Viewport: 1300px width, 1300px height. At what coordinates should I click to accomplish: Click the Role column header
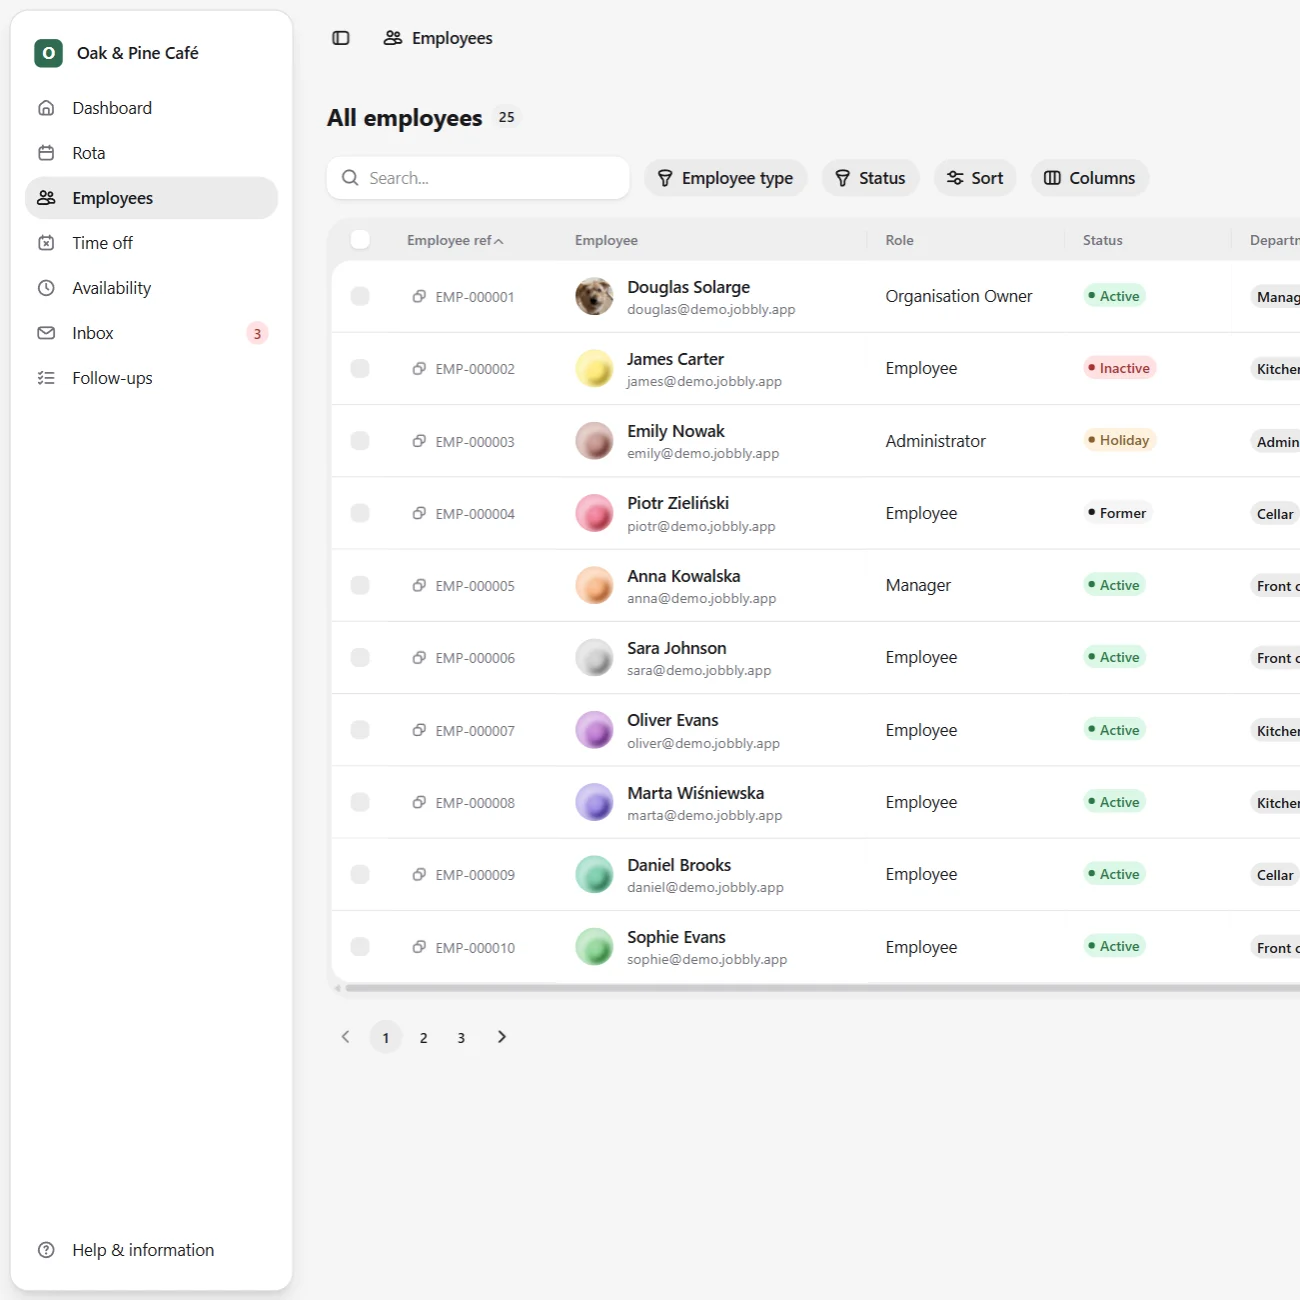899,240
